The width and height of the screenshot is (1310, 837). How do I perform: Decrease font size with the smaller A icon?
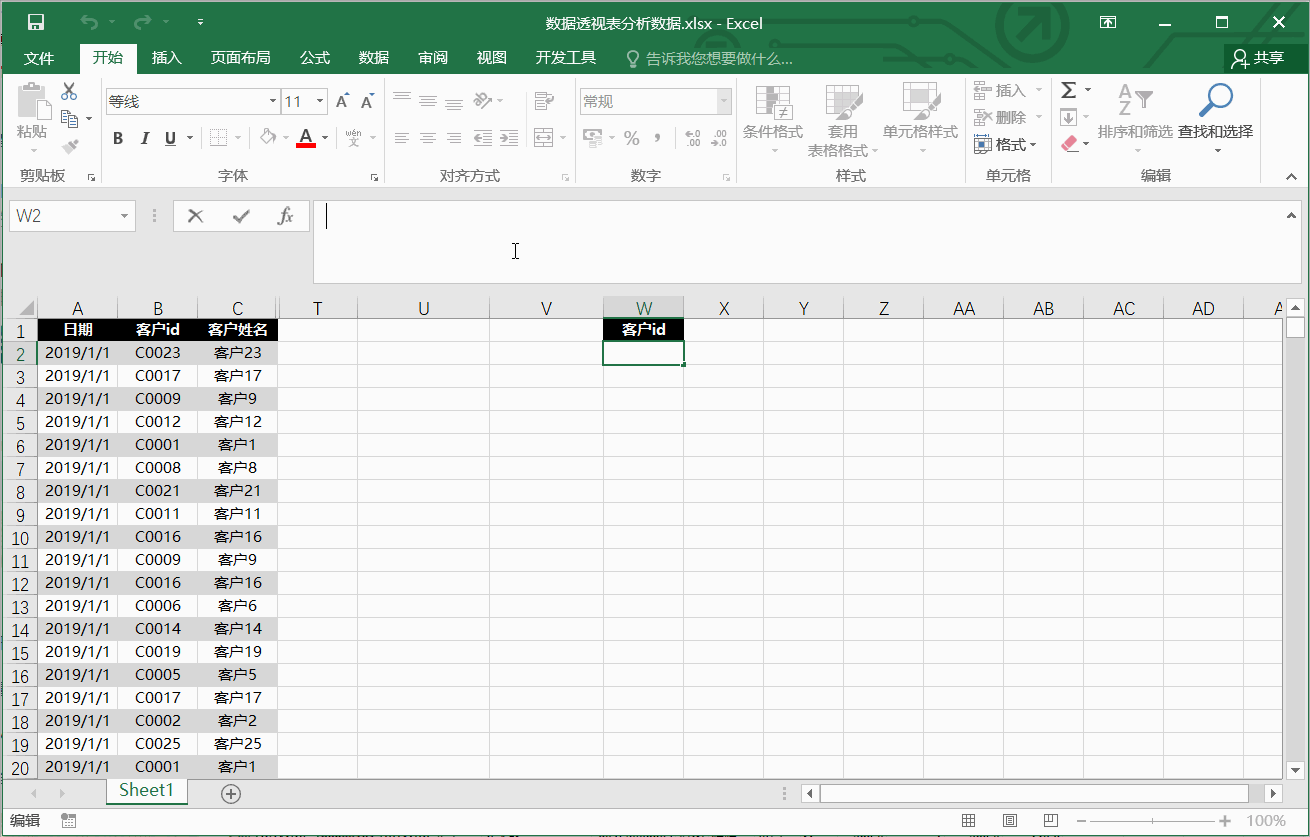pyautogui.click(x=367, y=101)
